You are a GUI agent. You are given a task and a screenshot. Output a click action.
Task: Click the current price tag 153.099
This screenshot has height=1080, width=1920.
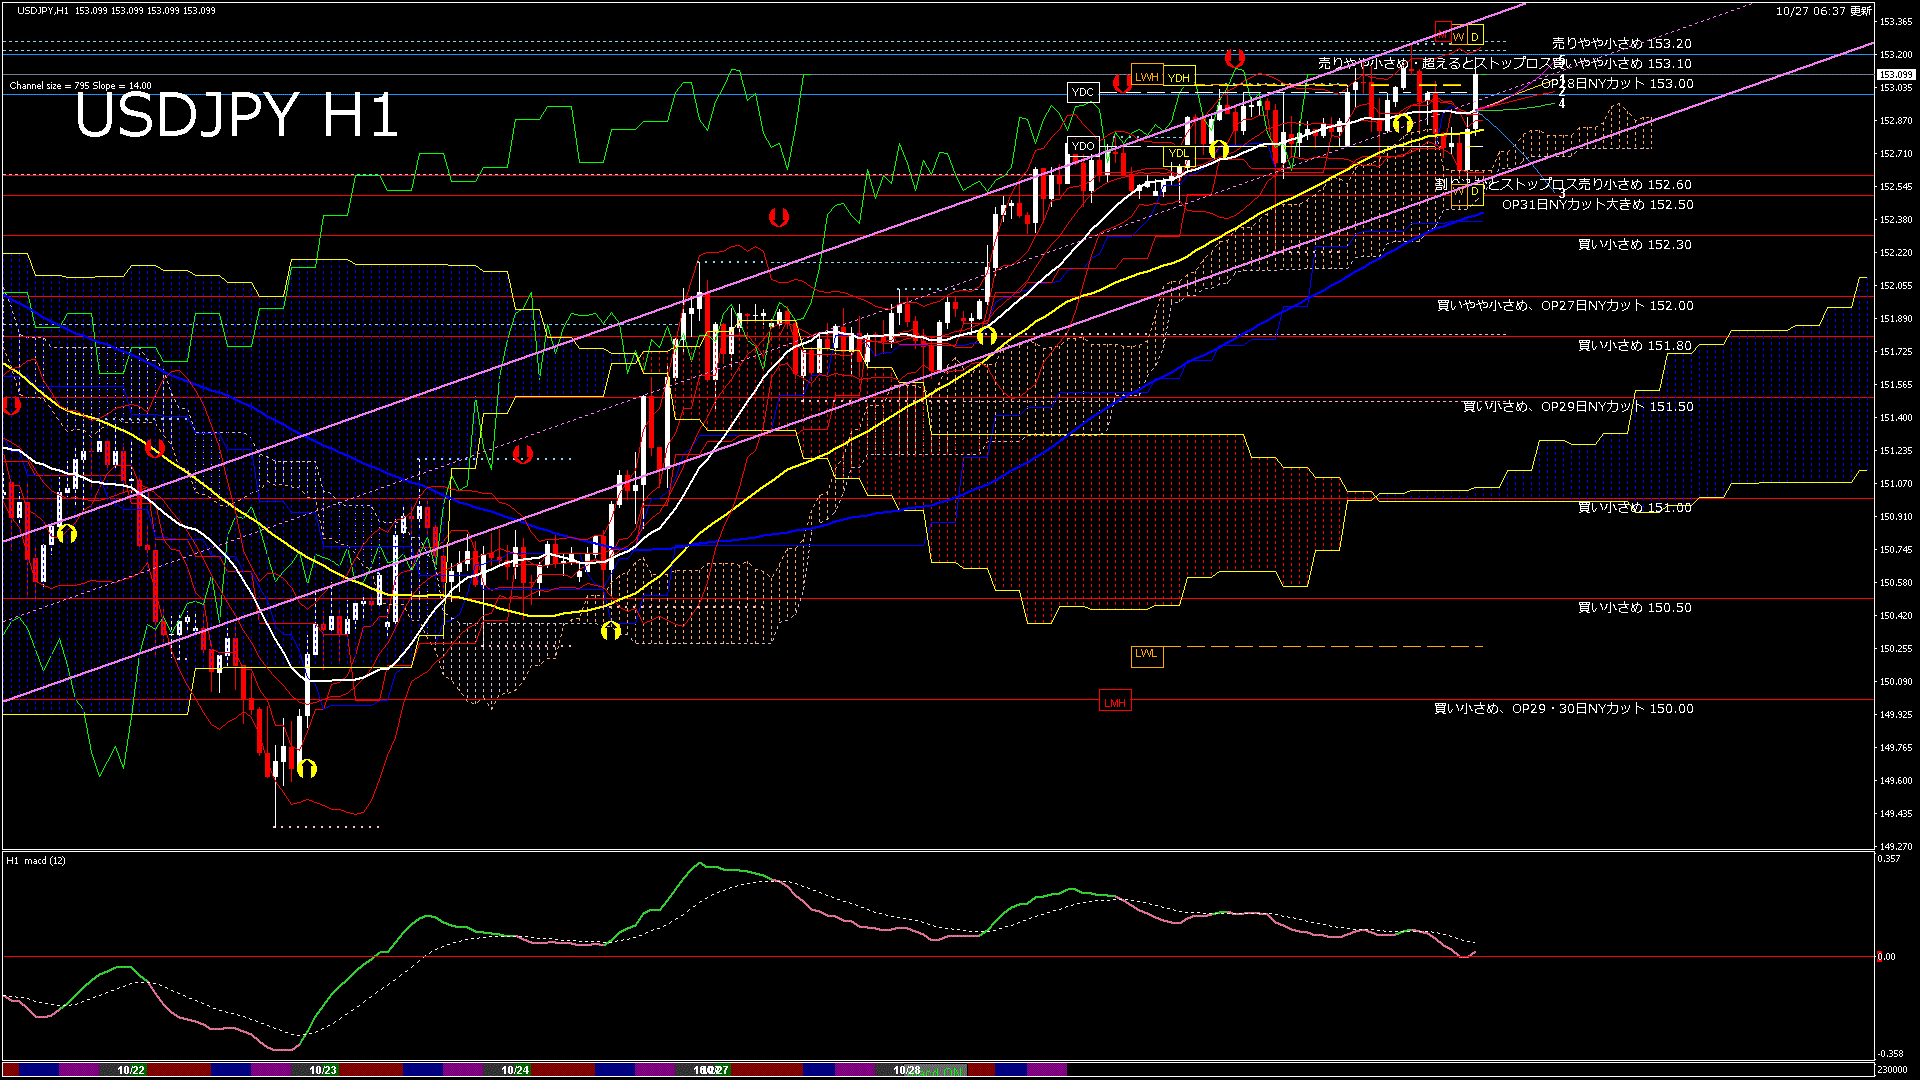tap(1895, 75)
